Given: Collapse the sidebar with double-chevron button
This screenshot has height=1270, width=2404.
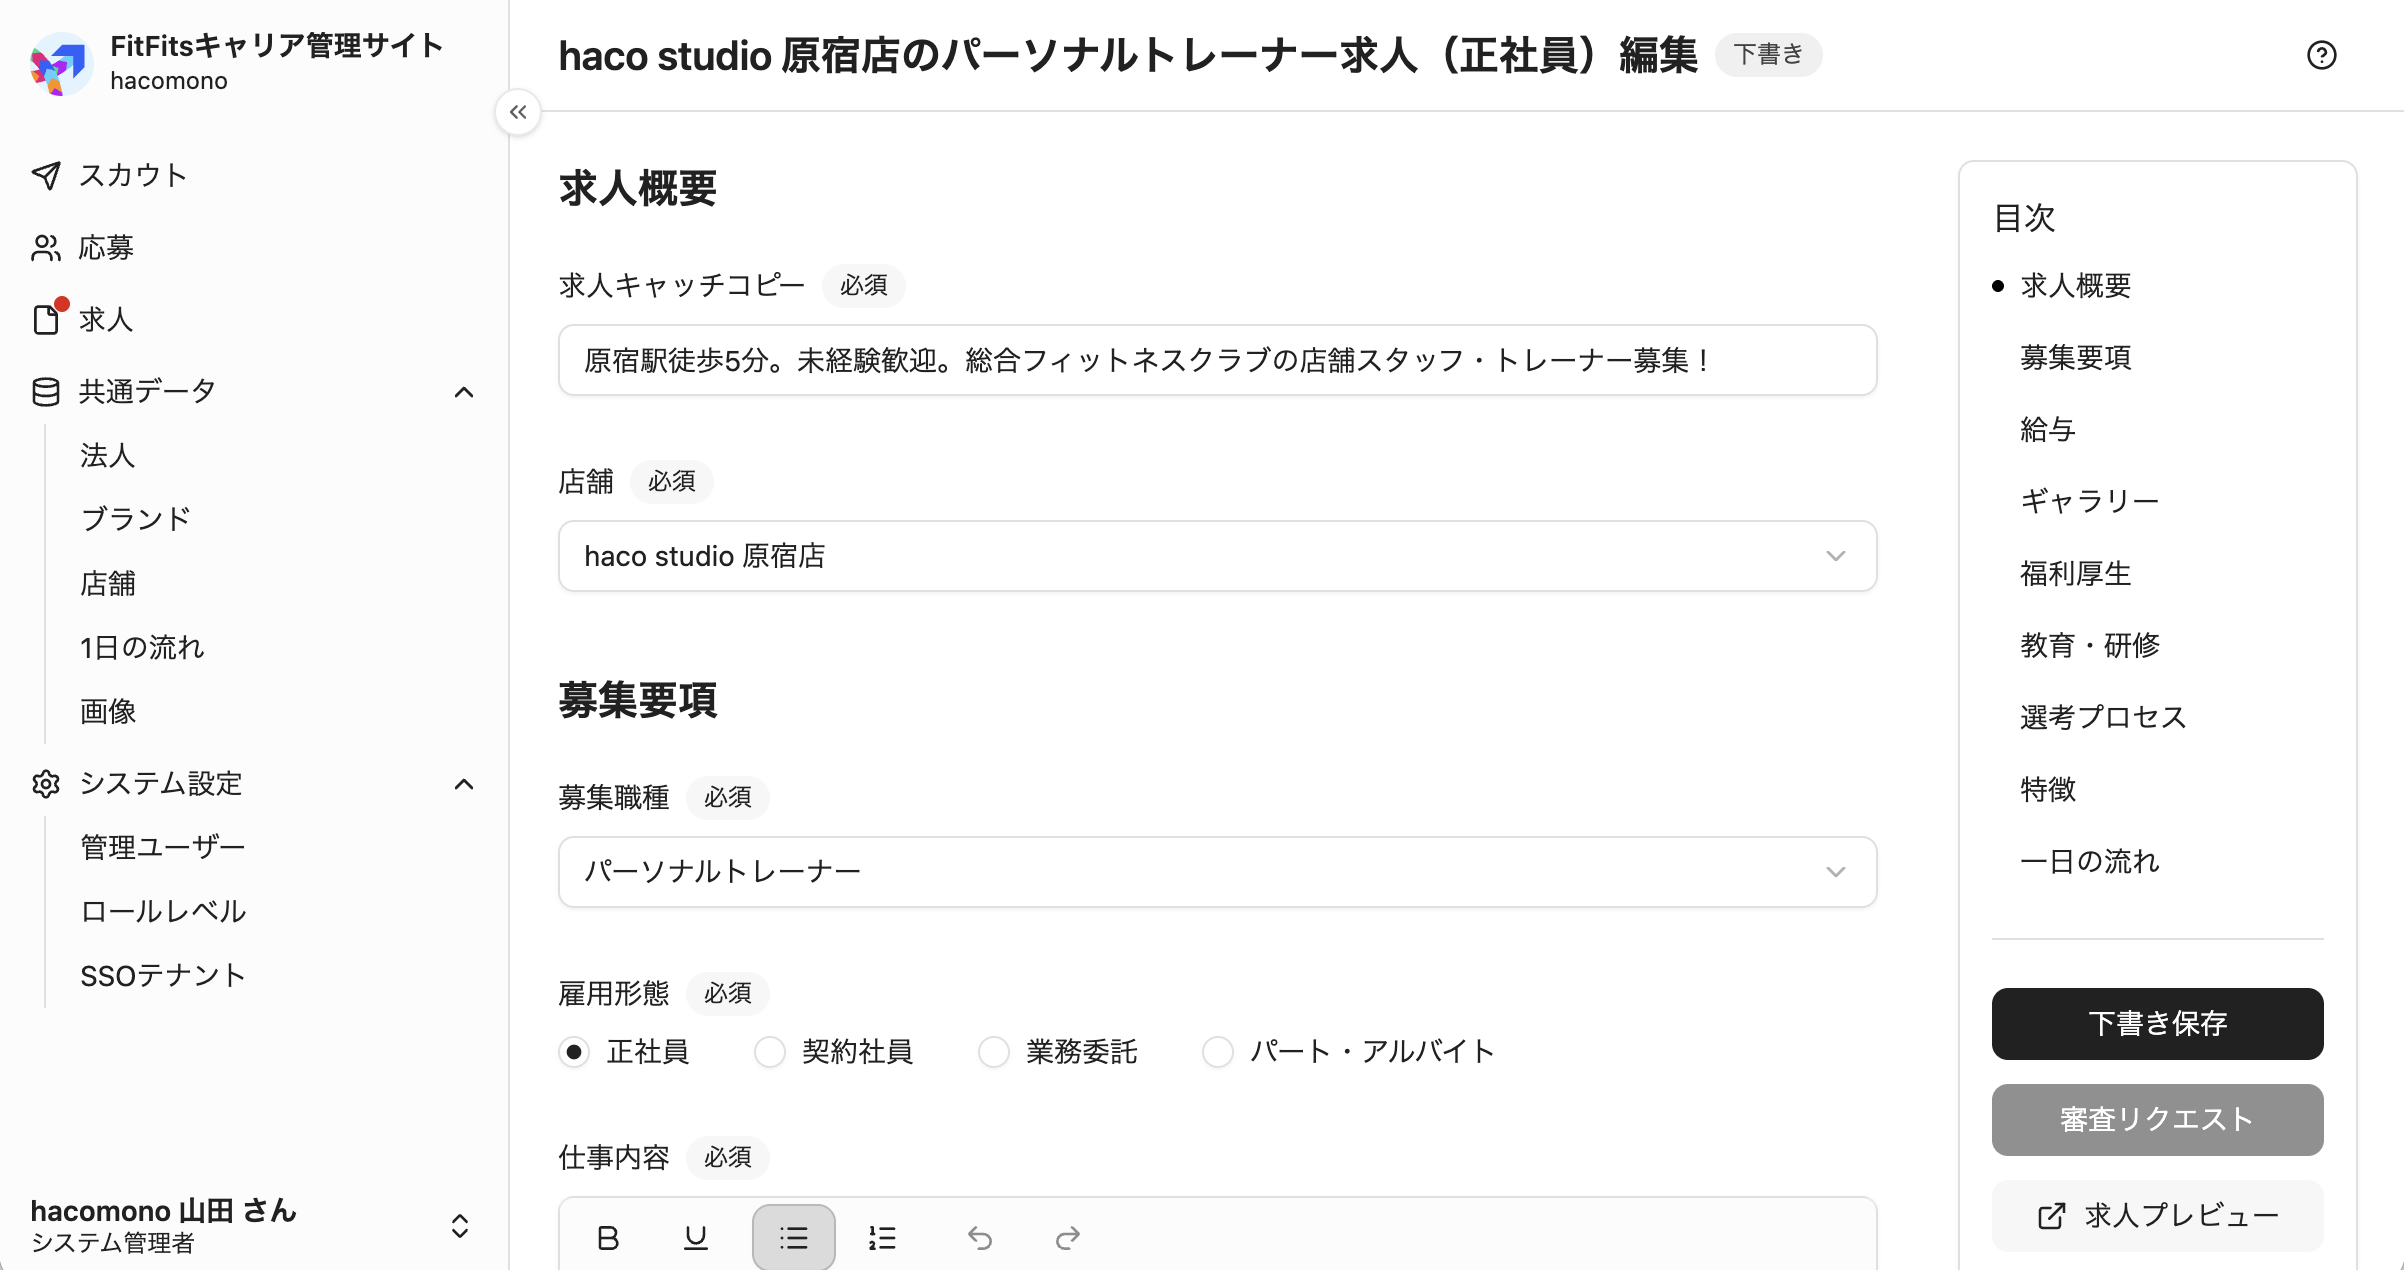Looking at the screenshot, I should 518,112.
